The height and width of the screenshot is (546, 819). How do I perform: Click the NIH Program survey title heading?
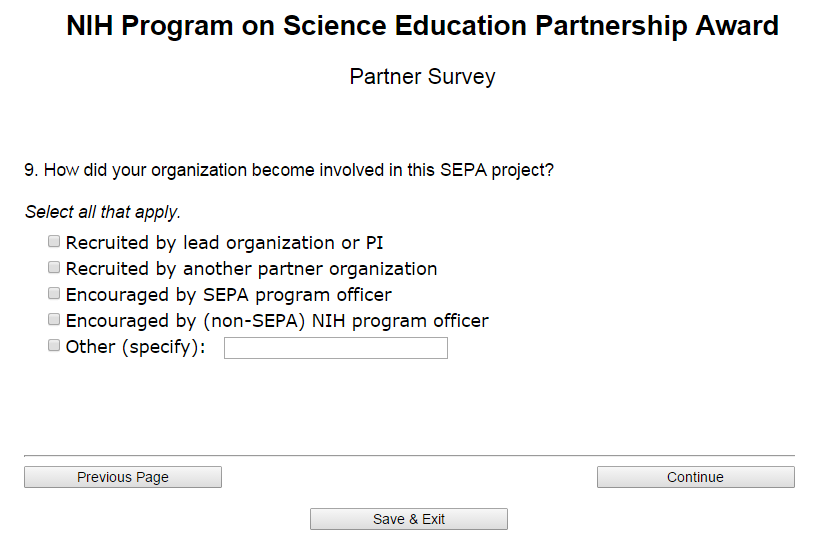click(422, 27)
